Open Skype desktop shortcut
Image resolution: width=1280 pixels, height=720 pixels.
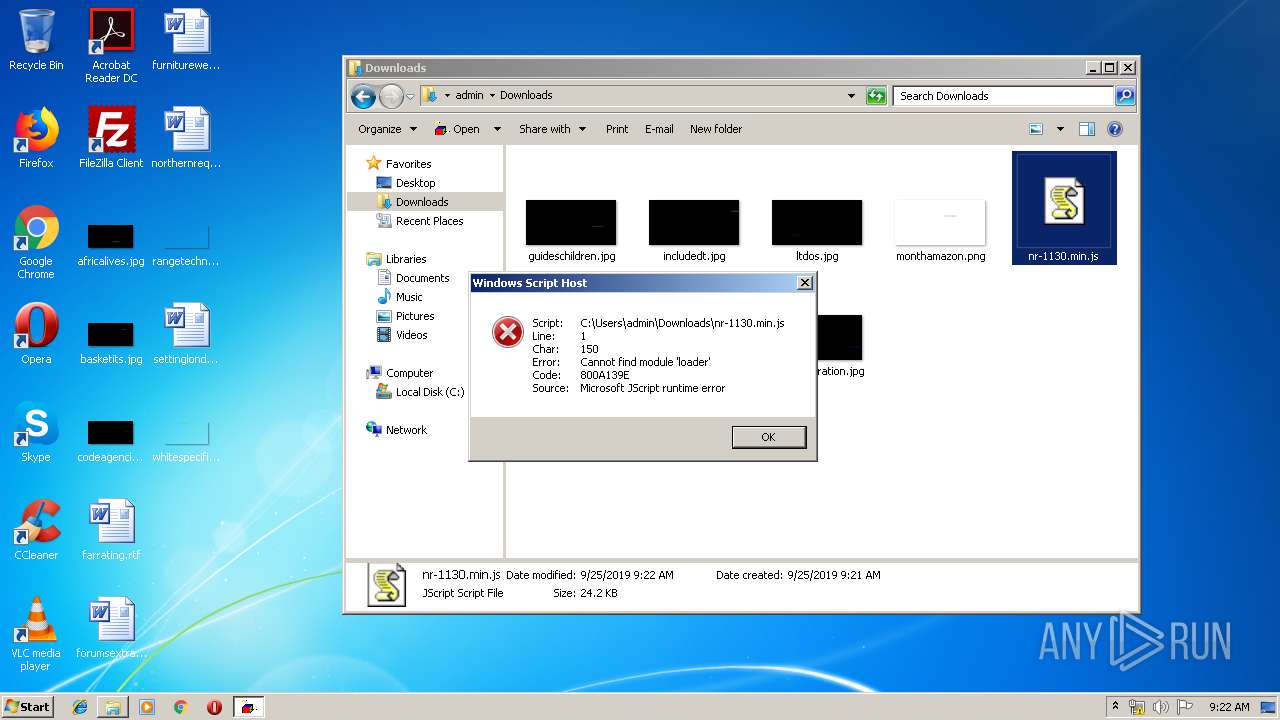36,432
